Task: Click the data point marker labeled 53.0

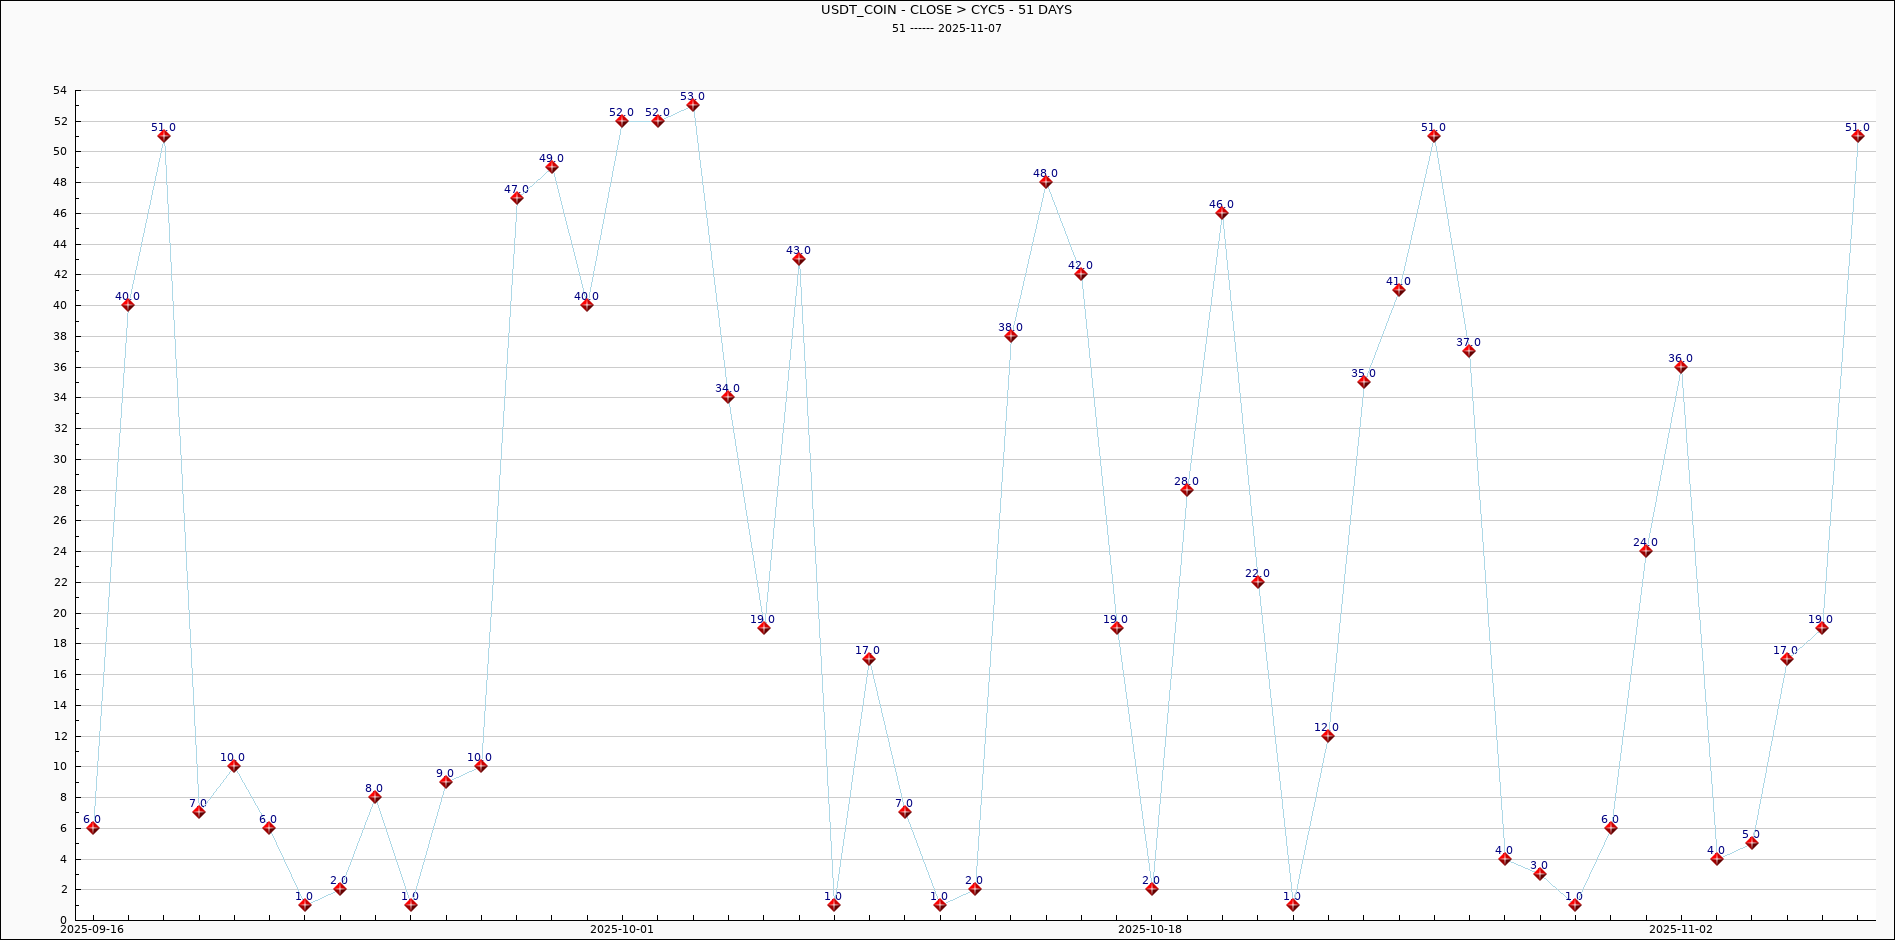Action: (692, 105)
